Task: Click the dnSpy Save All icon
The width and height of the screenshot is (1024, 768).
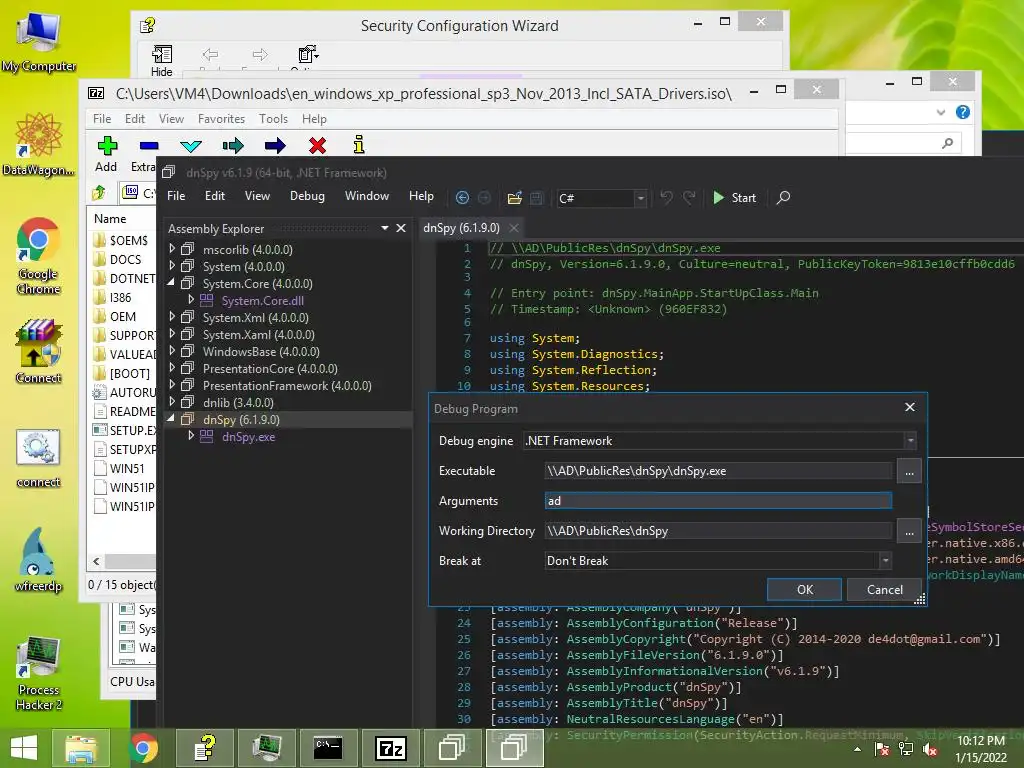Action: pos(537,198)
